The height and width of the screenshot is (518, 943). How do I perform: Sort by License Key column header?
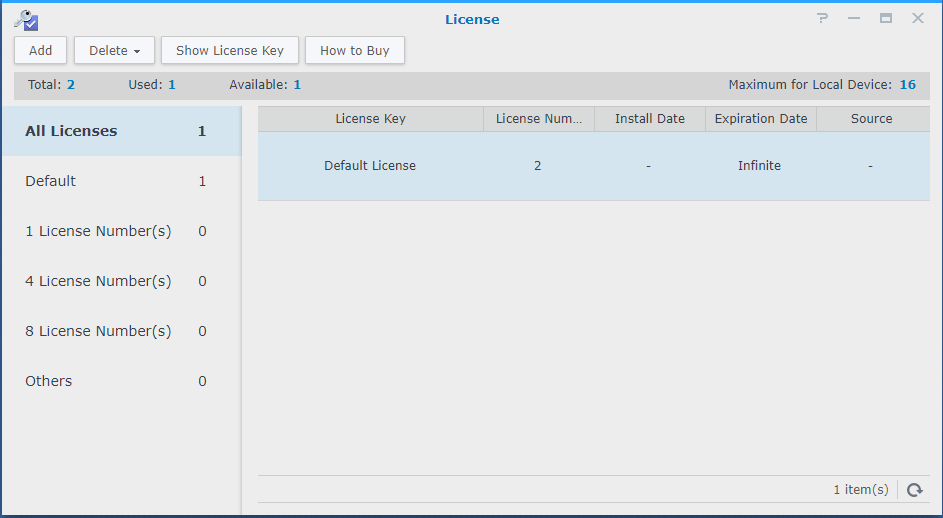coord(370,119)
